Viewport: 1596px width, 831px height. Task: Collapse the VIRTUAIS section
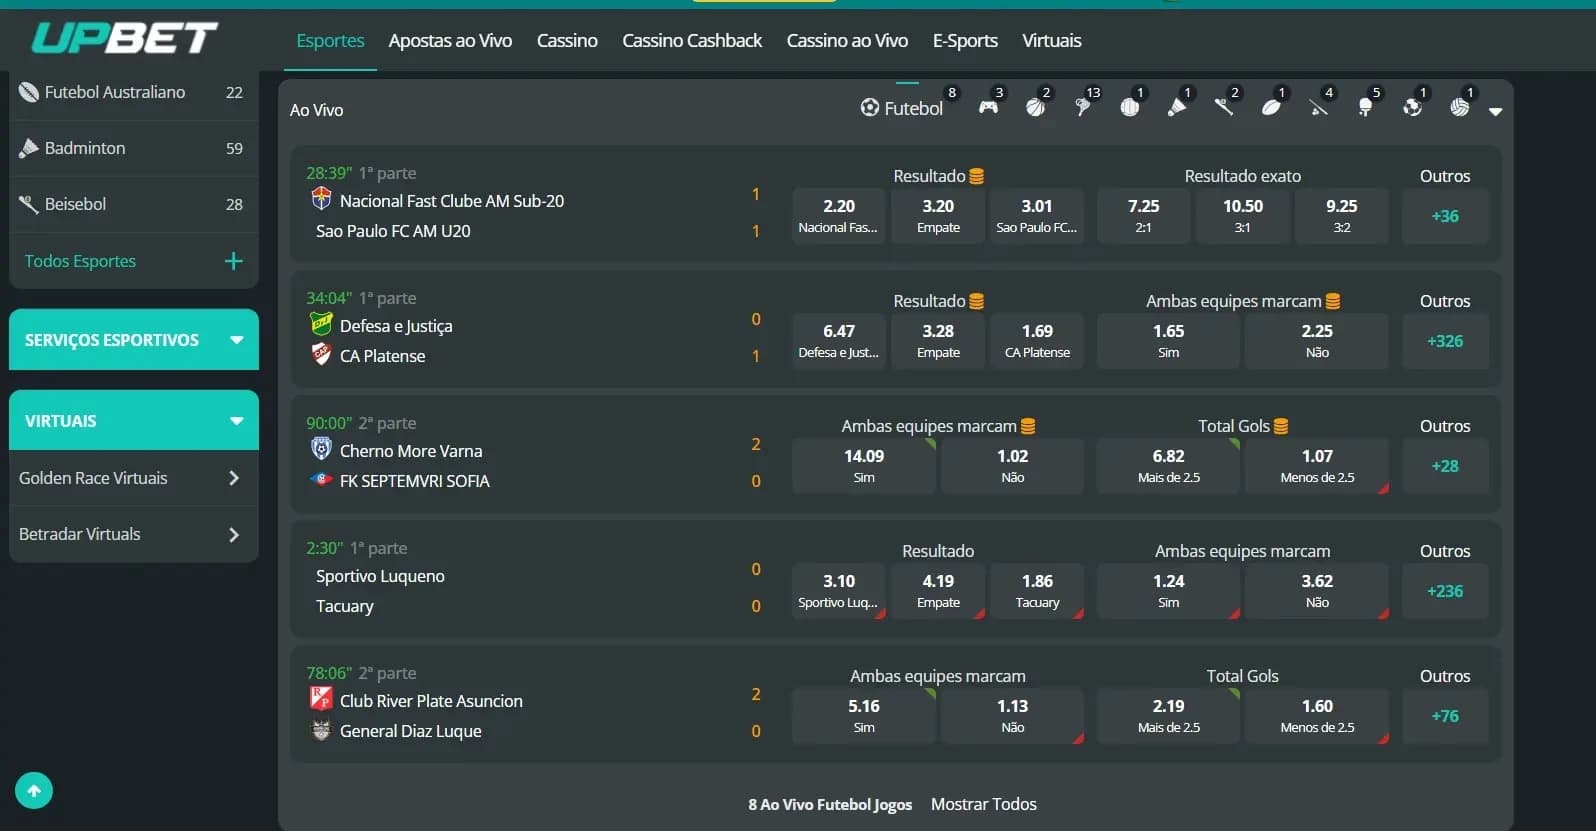pos(134,421)
